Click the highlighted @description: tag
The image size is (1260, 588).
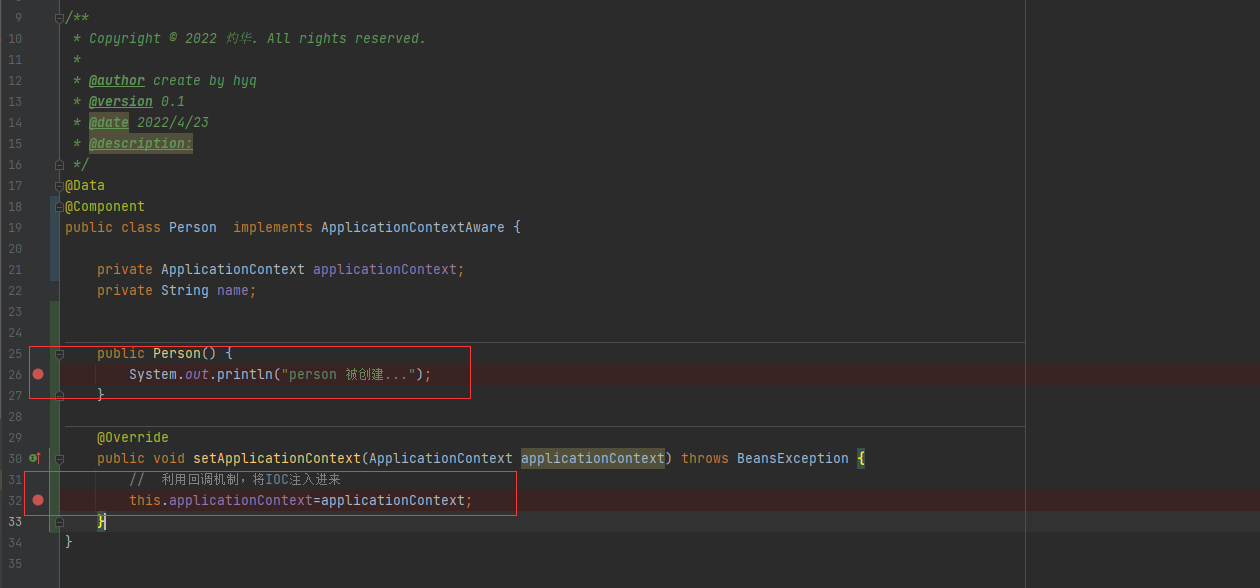click(x=140, y=143)
